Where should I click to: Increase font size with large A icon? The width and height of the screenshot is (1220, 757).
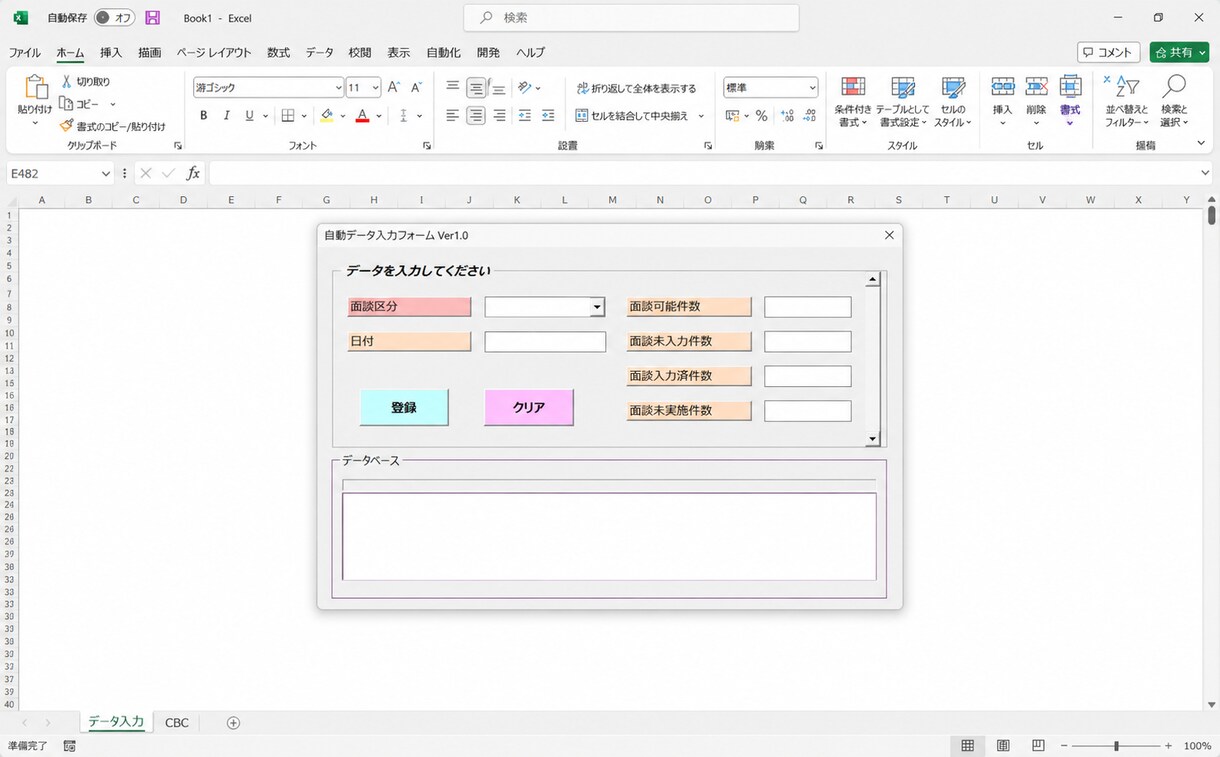coord(394,88)
